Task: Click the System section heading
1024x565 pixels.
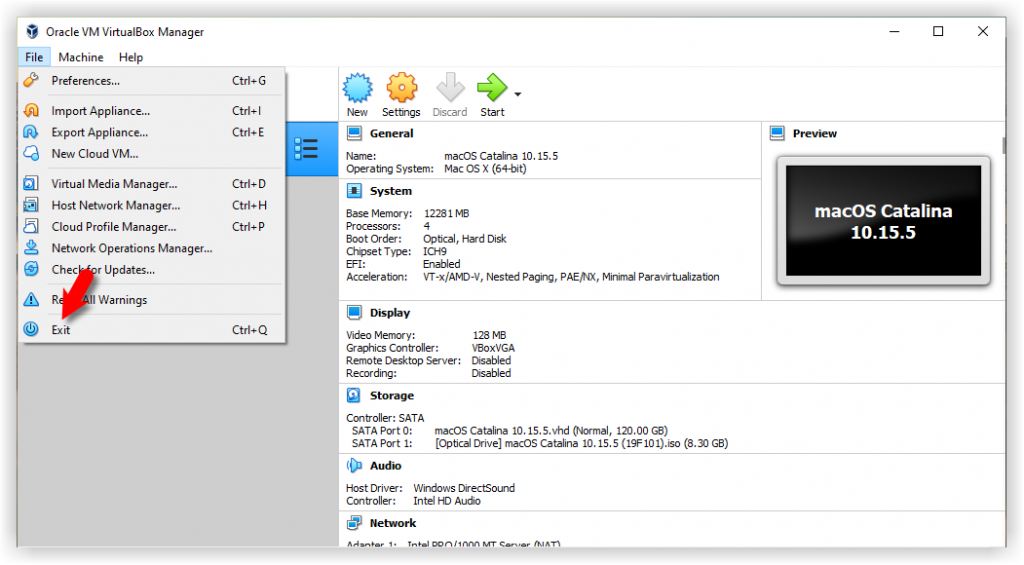Action: click(391, 191)
